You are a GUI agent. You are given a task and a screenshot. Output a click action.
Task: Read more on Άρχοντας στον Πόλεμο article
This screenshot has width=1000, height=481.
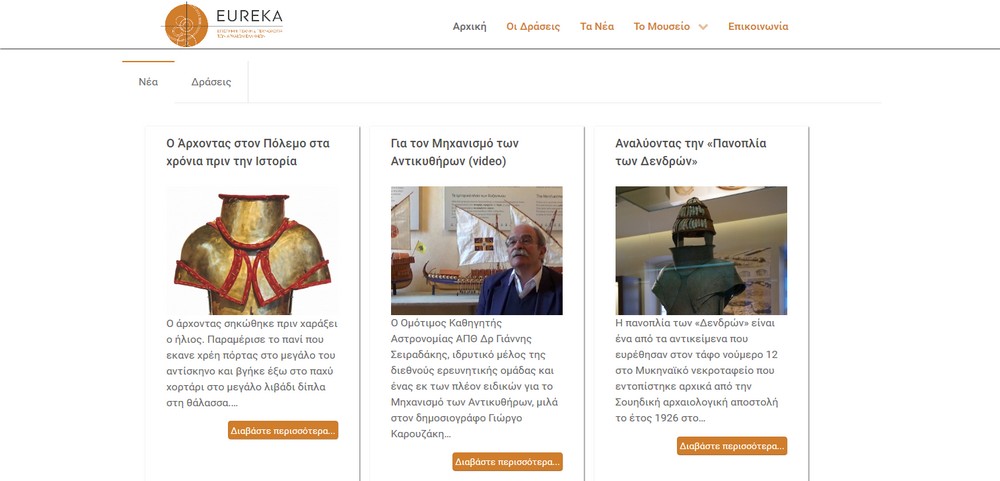click(283, 430)
